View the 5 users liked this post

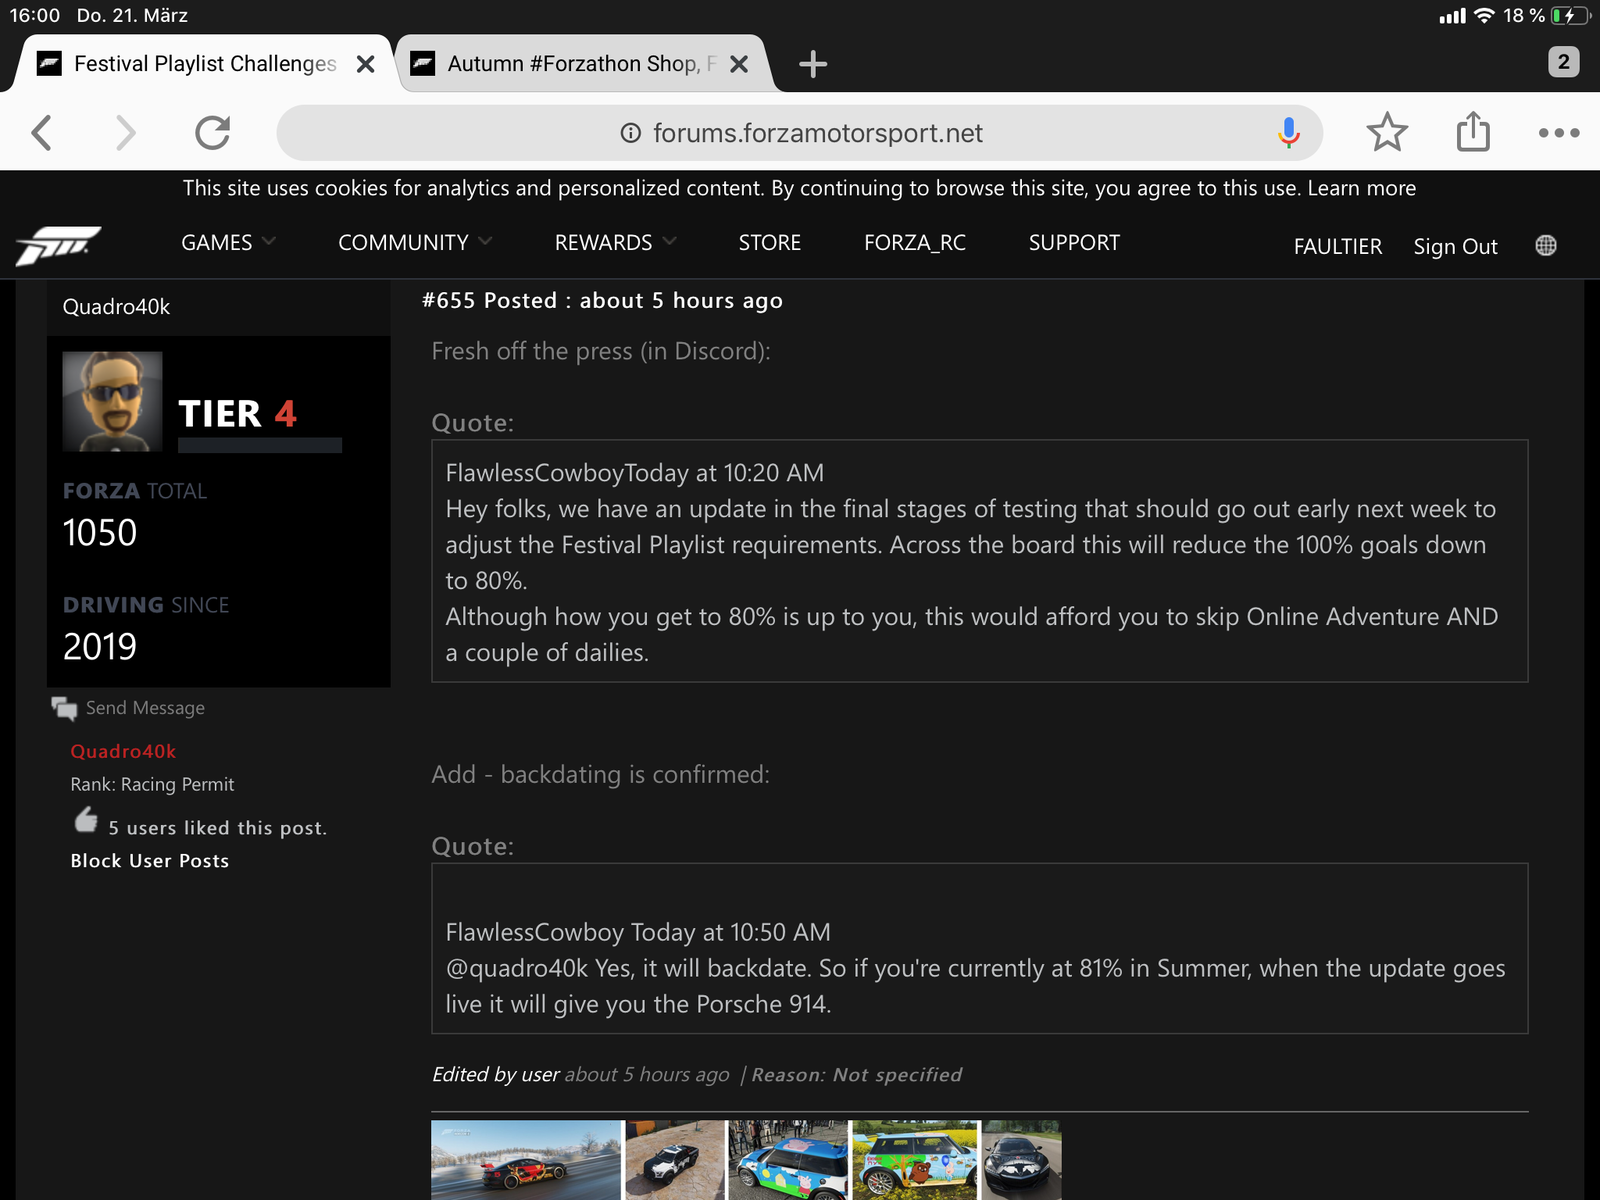217,828
